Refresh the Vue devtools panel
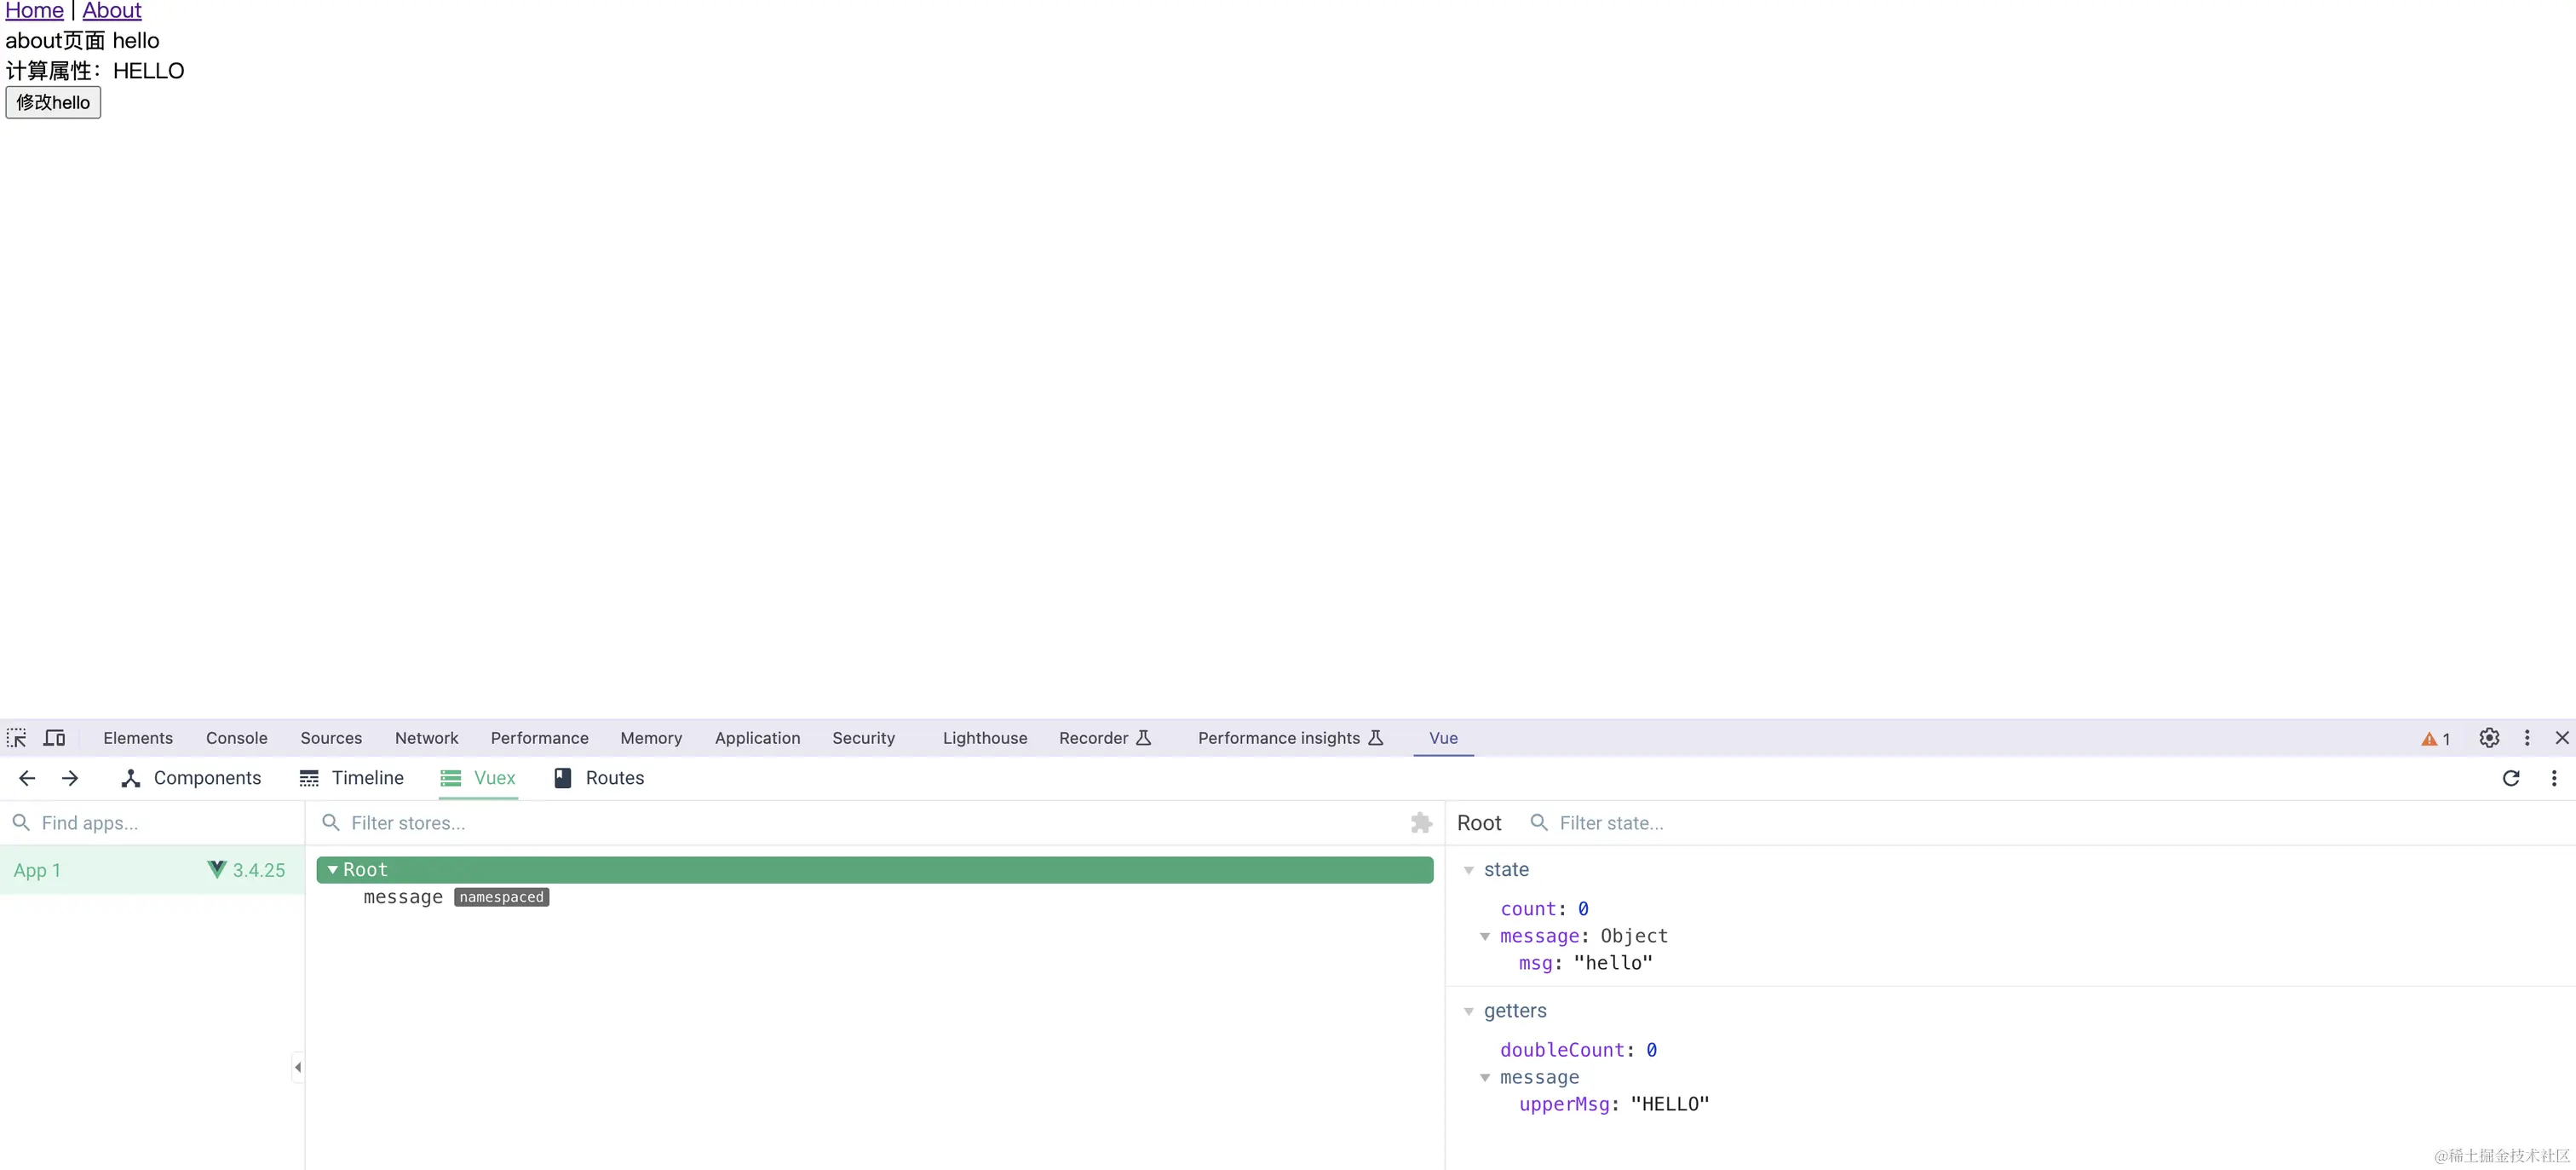This screenshot has height=1170, width=2576. pyautogui.click(x=2511, y=778)
